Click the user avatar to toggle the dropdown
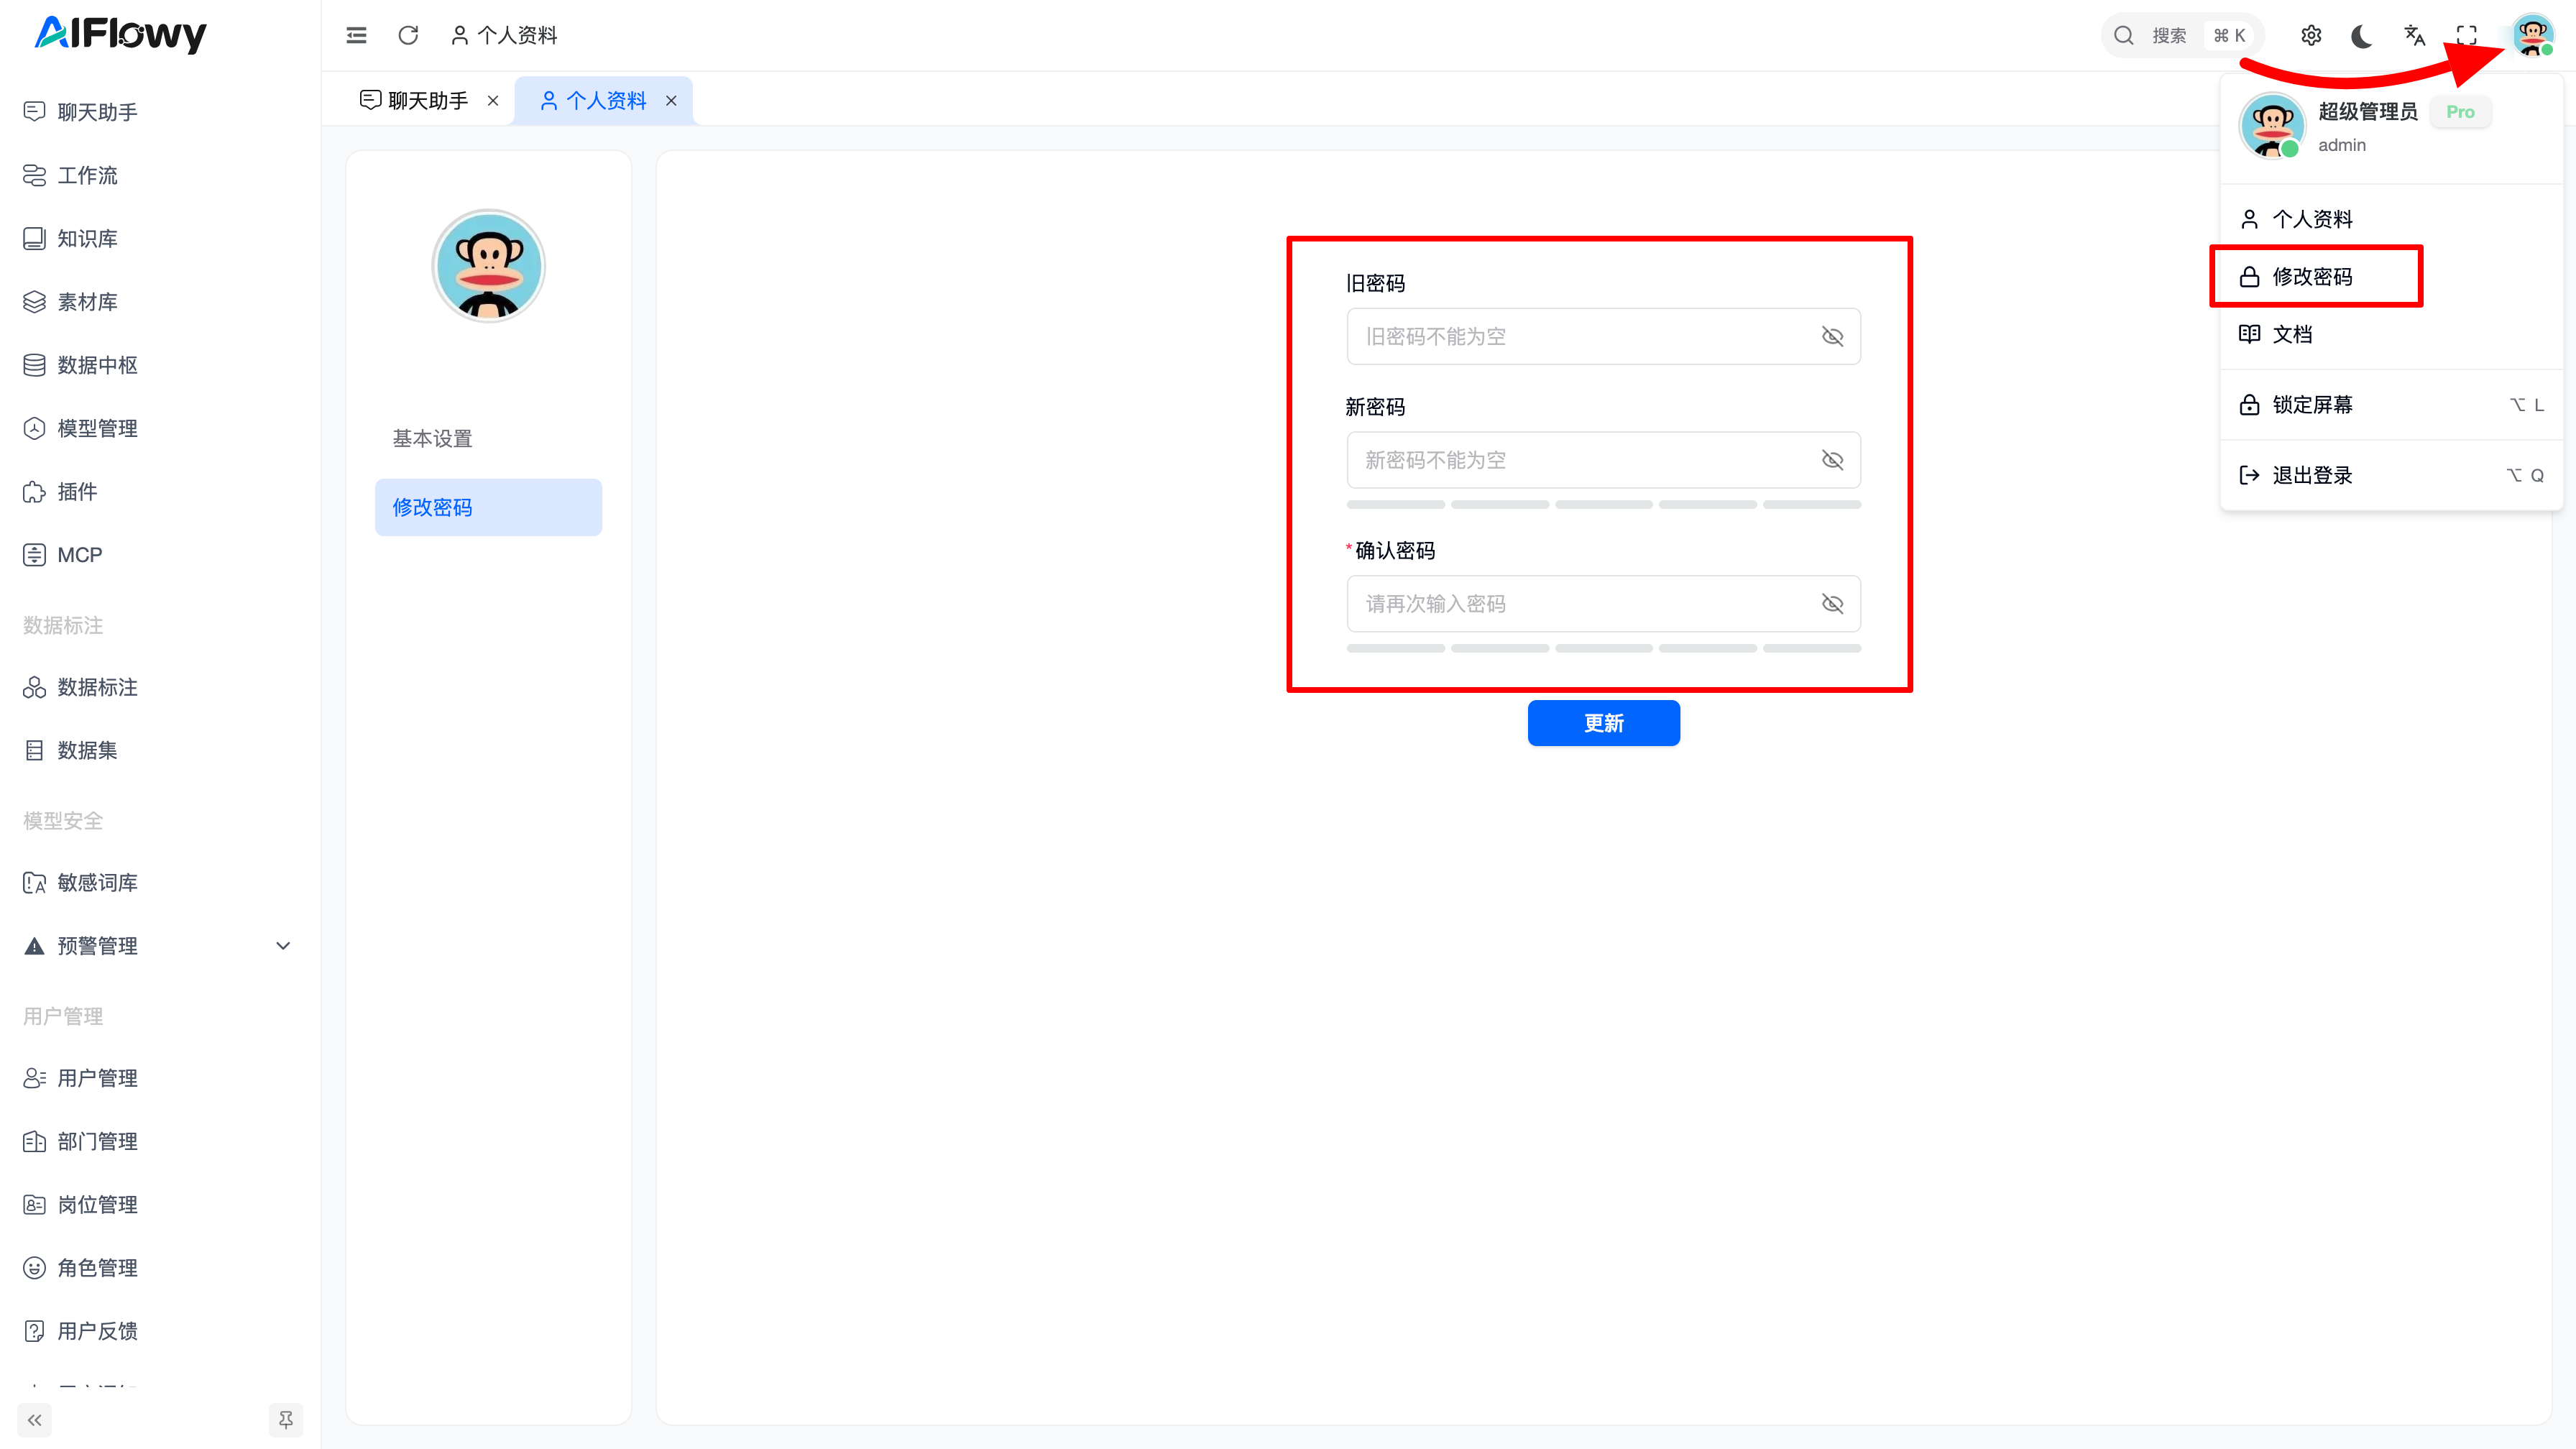The width and height of the screenshot is (2576, 1449). pyautogui.click(x=2532, y=36)
